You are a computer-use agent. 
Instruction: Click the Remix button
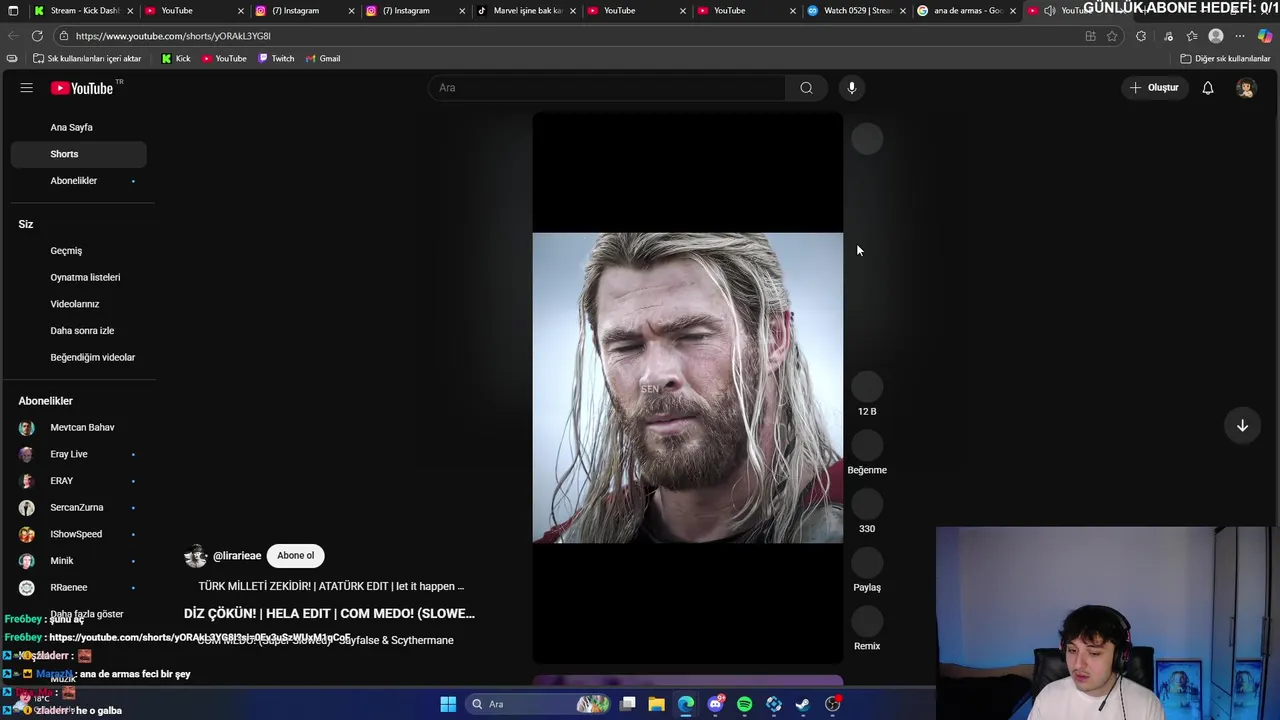867,621
